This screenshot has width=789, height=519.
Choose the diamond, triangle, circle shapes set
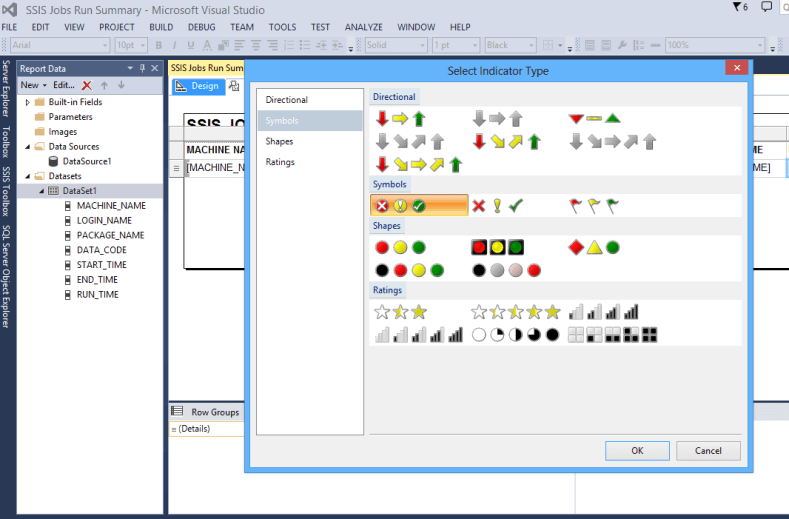594,247
